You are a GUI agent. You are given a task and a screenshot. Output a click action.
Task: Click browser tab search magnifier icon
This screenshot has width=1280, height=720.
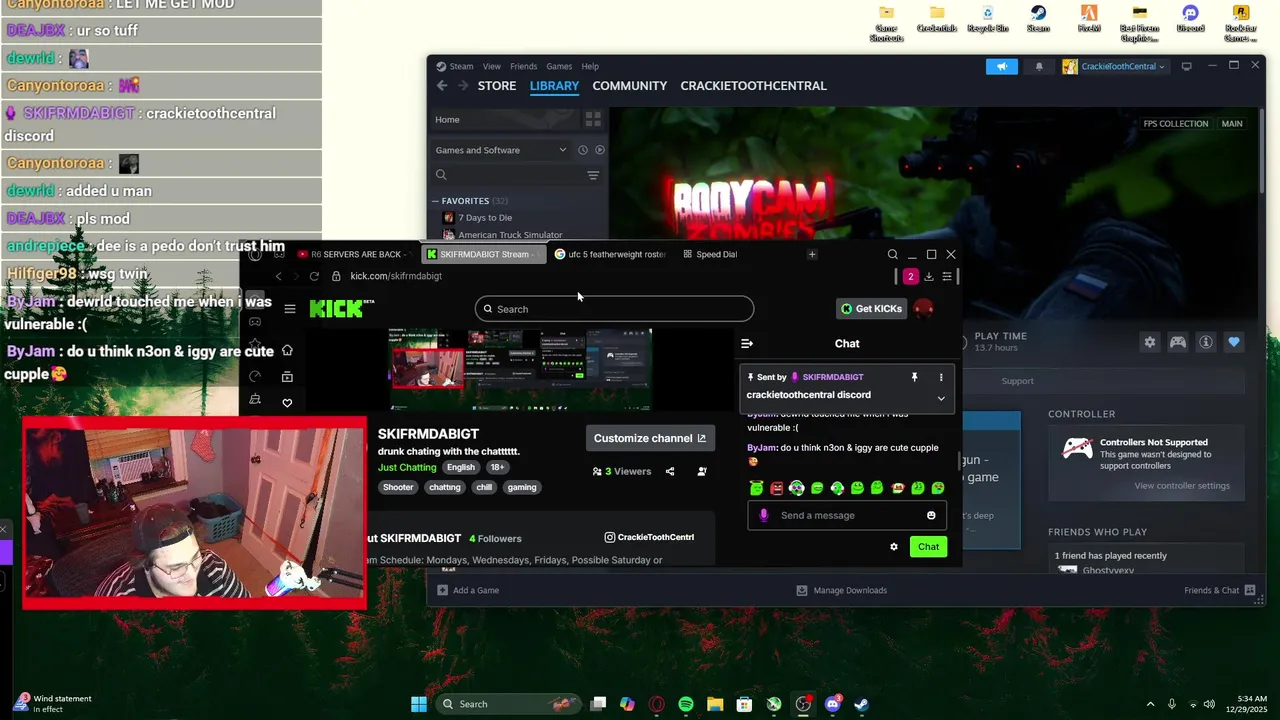coord(893,255)
